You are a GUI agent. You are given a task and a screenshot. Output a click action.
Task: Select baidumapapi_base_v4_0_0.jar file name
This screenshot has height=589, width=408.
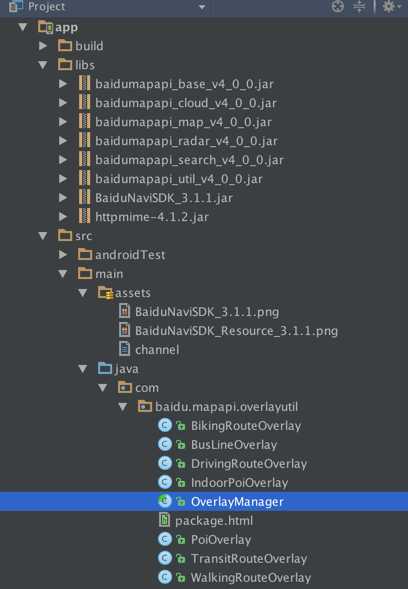(184, 84)
